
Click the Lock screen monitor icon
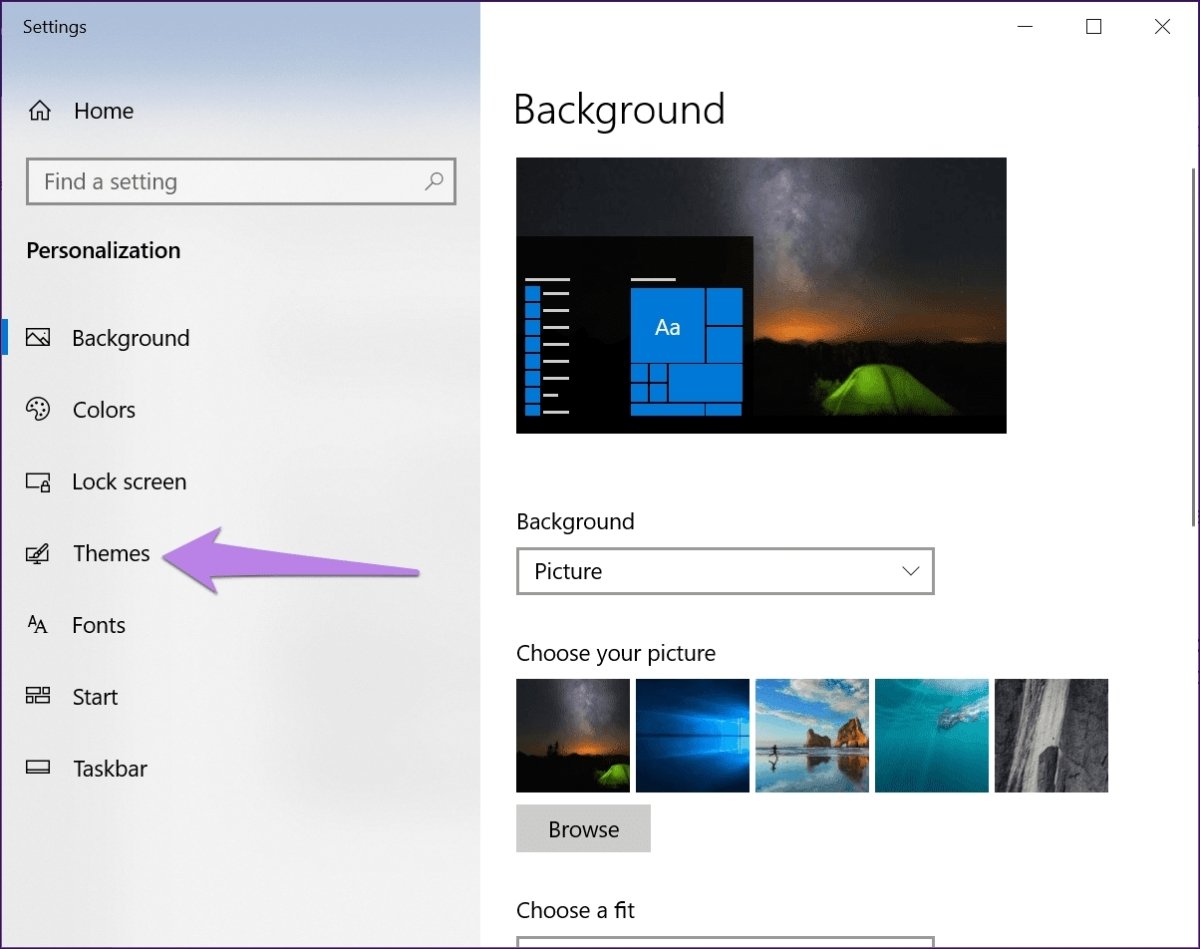coord(38,482)
